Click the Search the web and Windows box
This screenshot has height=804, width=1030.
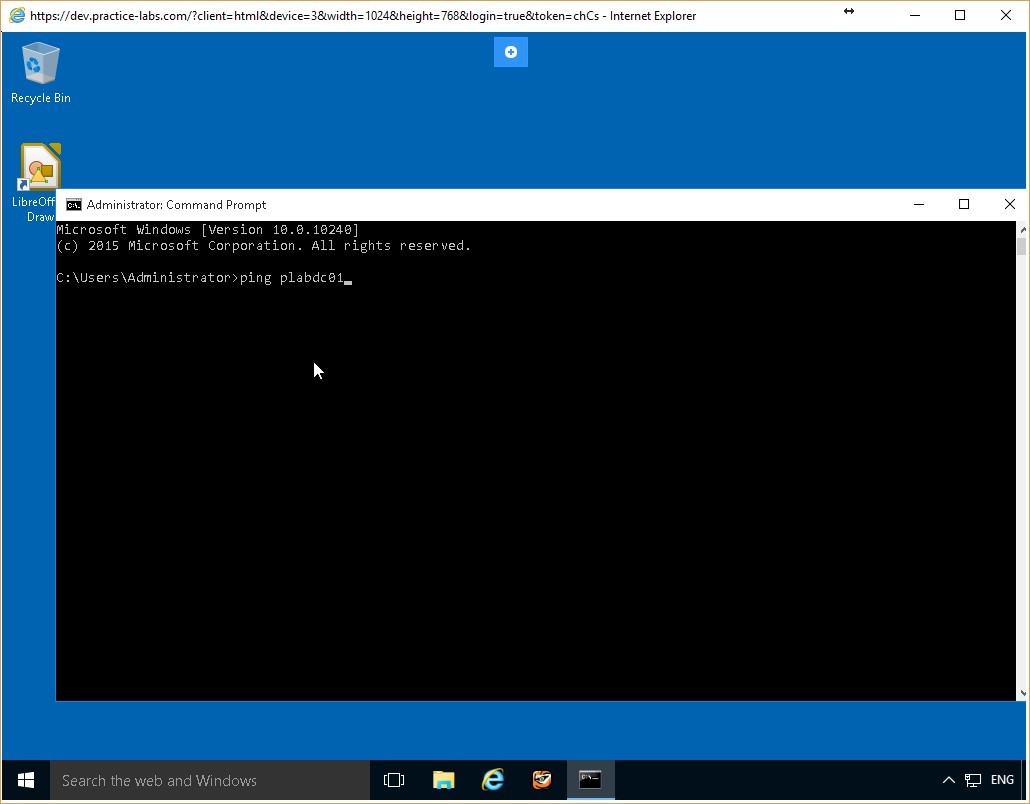coord(200,780)
